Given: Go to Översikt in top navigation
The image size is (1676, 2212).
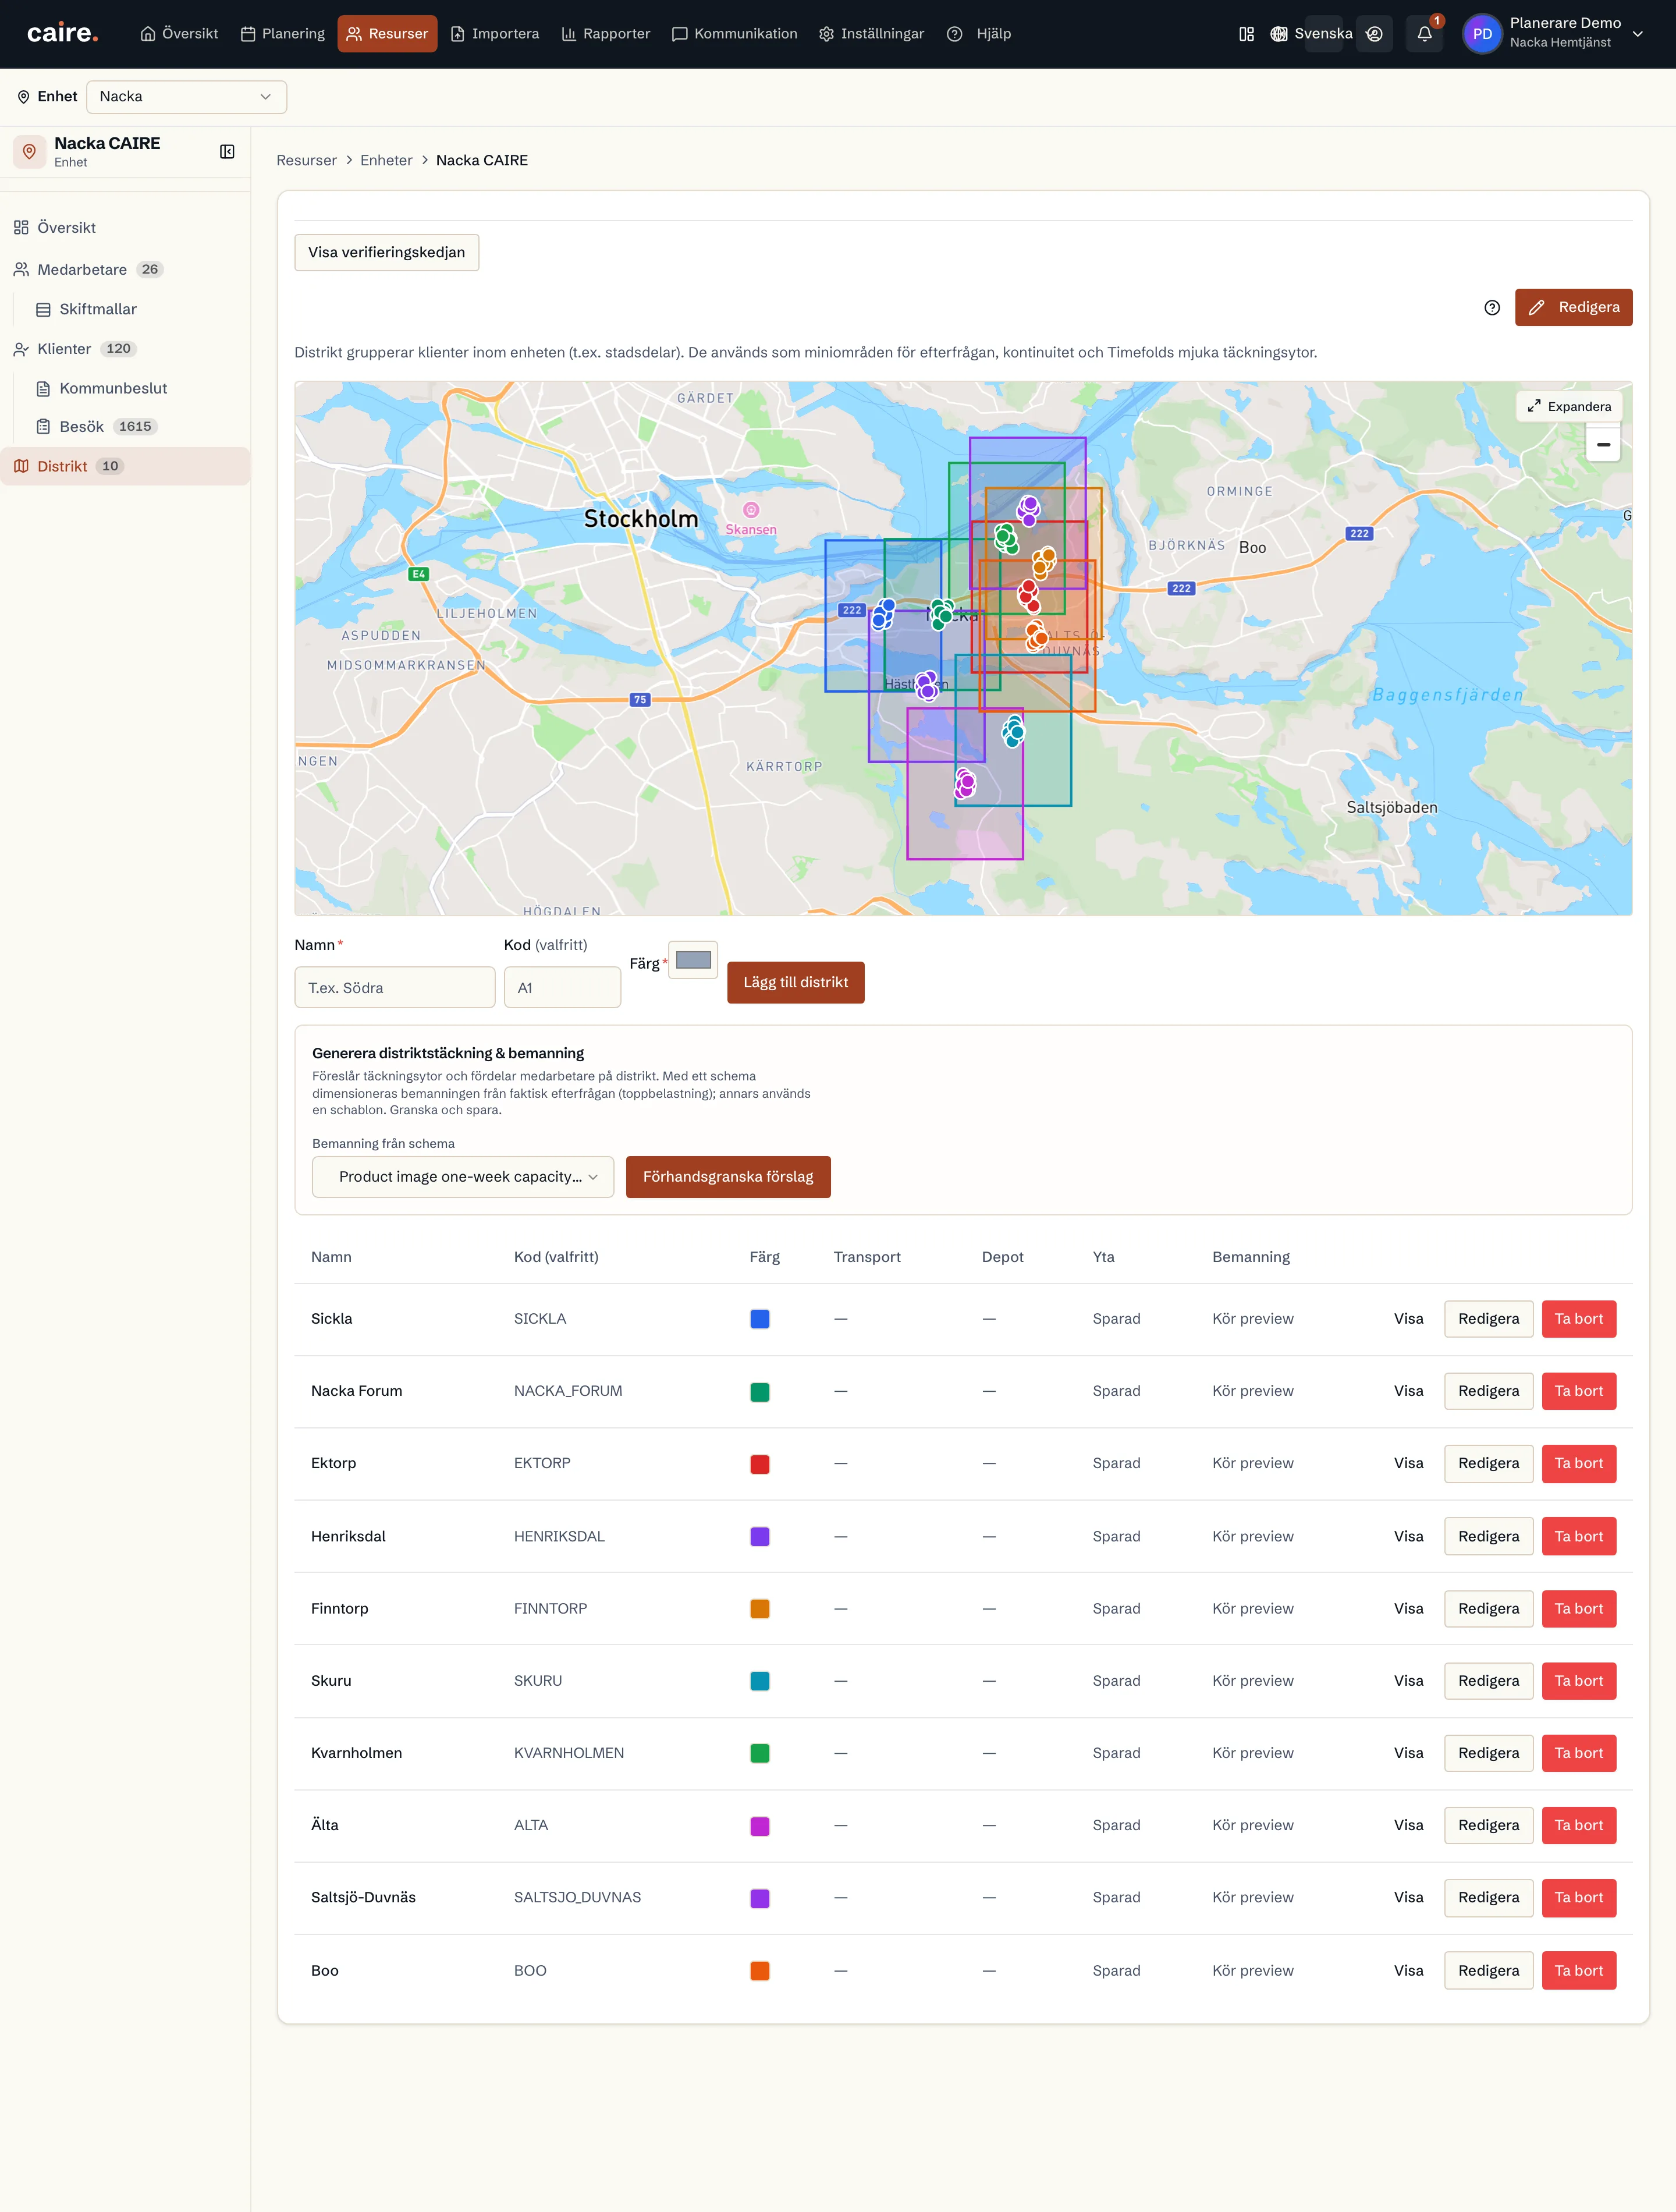Looking at the screenshot, I should click(x=179, y=34).
